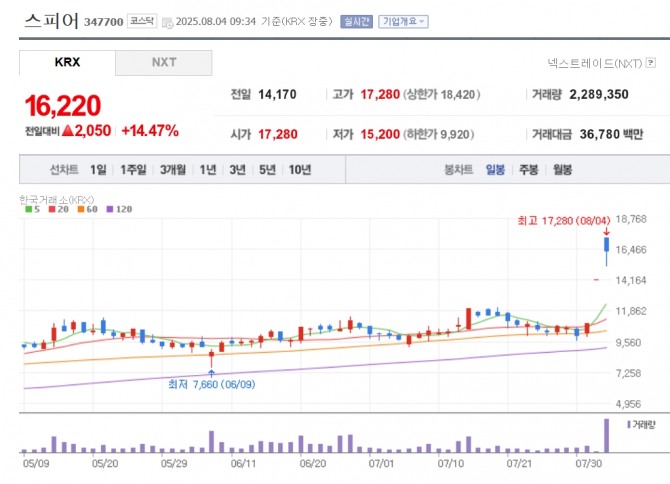The width and height of the screenshot is (670, 484).
Task: Click the 거래량 legend in volume chart
Action: click(x=641, y=425)
